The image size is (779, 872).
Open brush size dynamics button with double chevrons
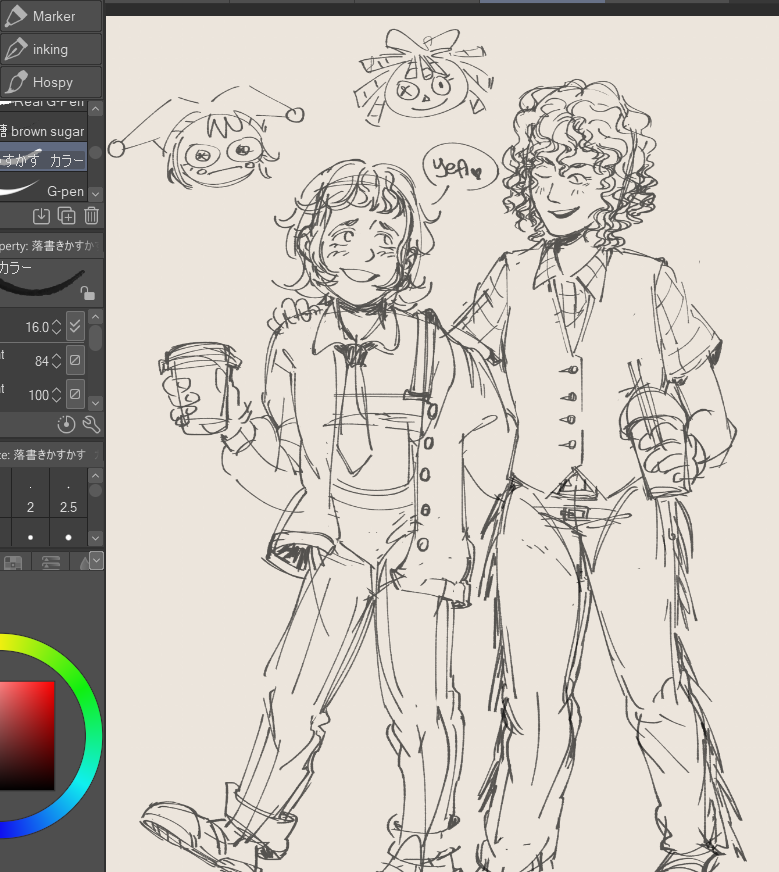coord(75,326)
